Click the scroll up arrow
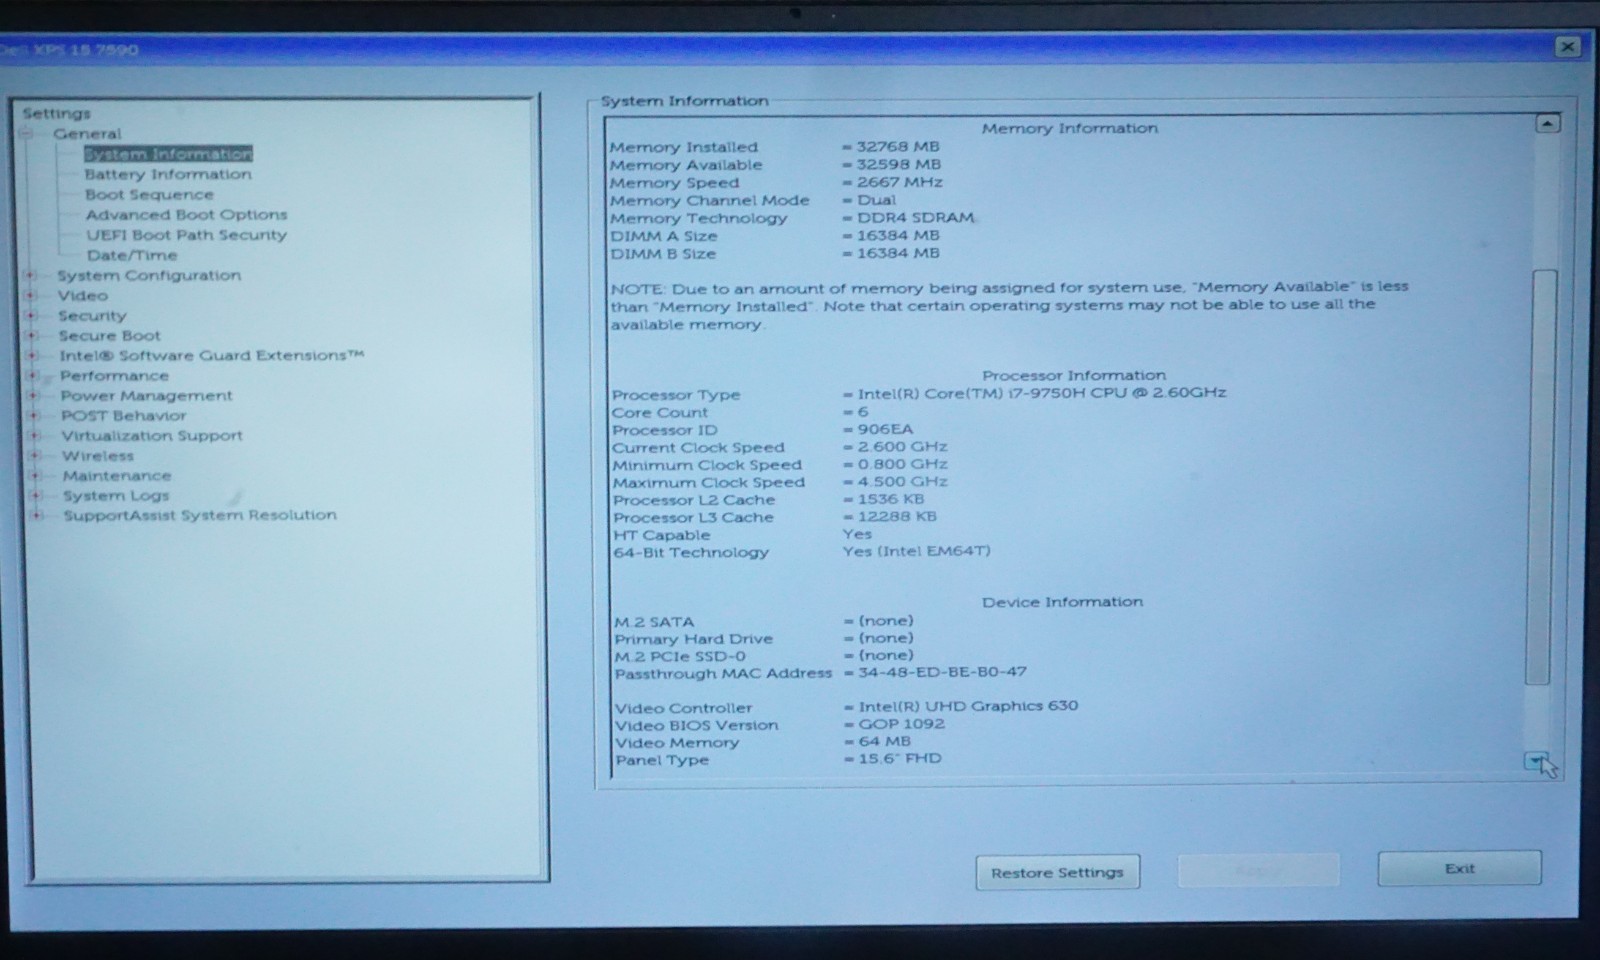The image size is (1600, 960). pyautogui.click(x=1547, y=123)
